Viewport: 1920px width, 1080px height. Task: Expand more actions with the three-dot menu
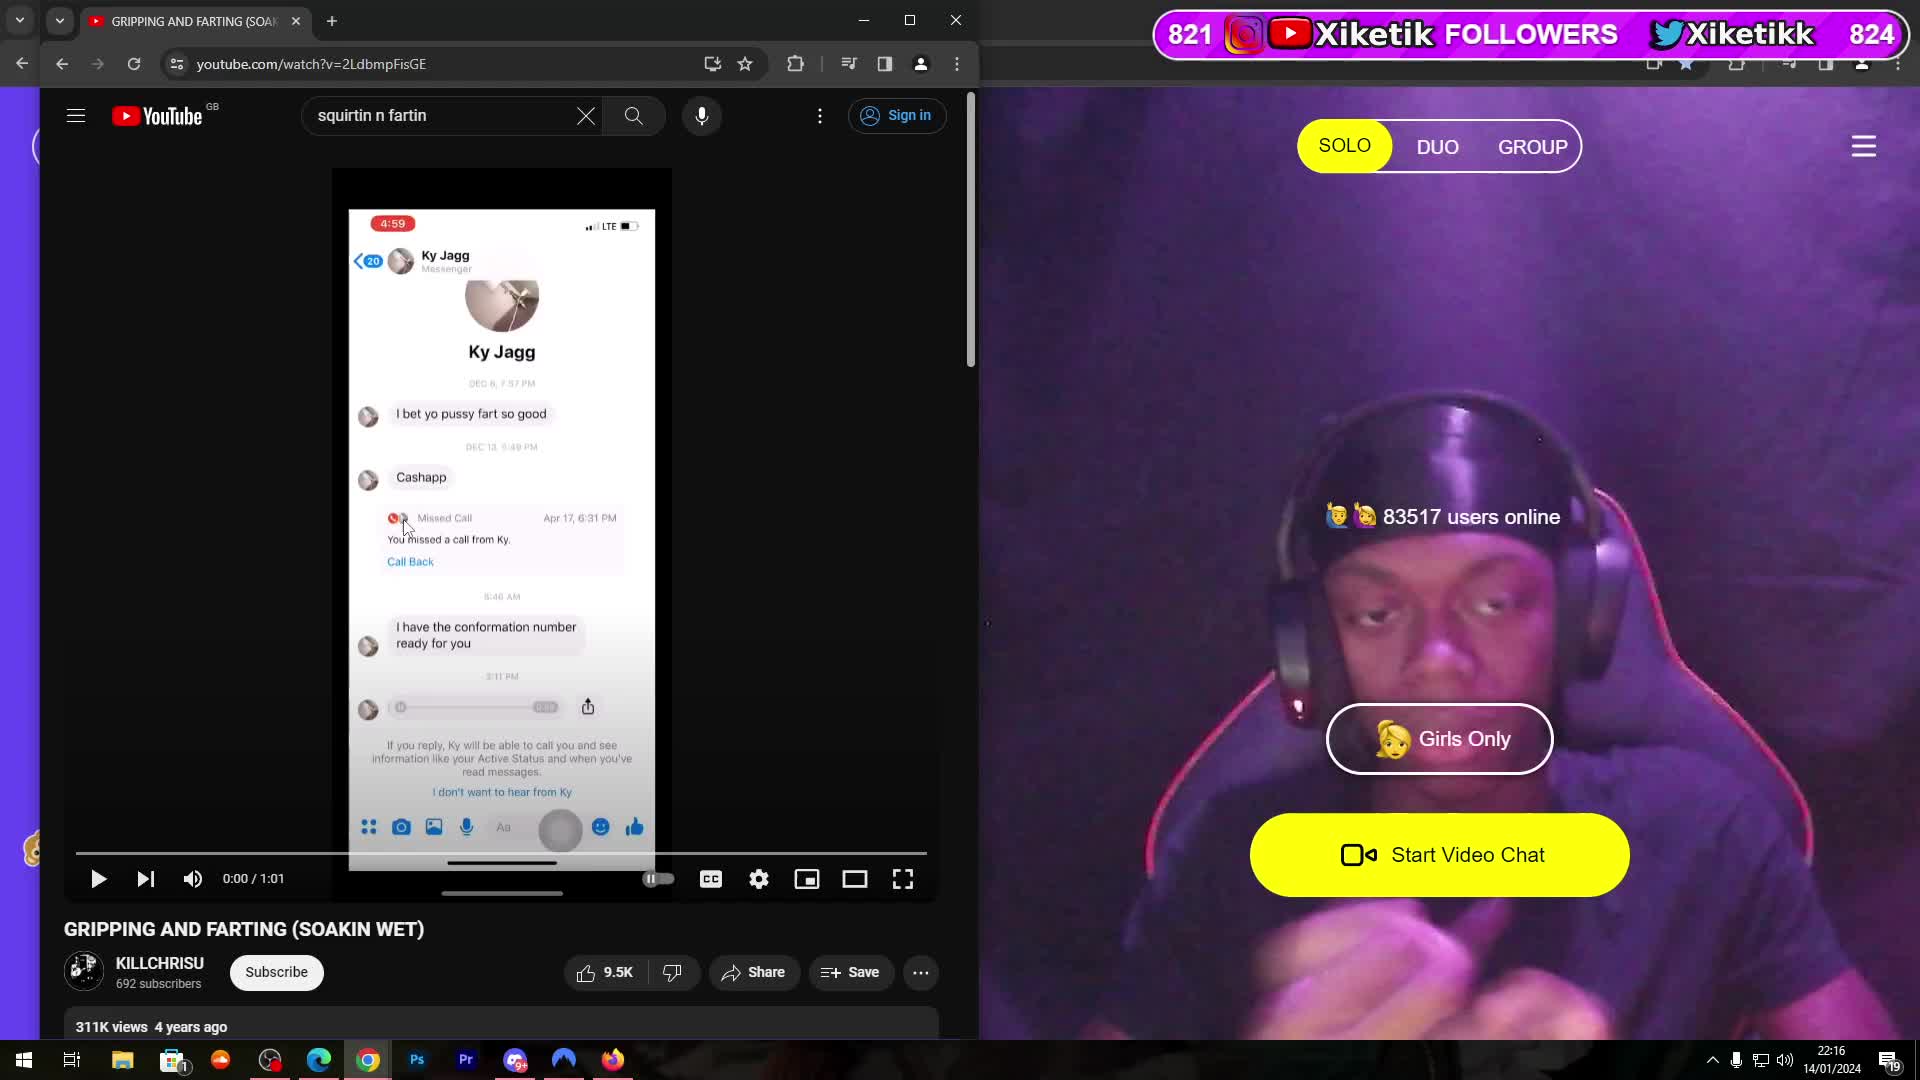pyautogui.click(x=921, y=972)
